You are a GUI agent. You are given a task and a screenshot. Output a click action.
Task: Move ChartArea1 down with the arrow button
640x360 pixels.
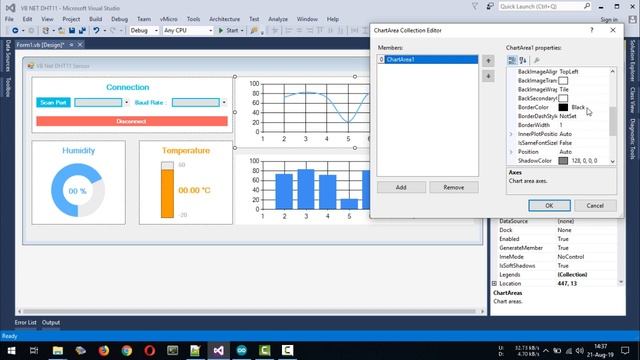[488, 76]
